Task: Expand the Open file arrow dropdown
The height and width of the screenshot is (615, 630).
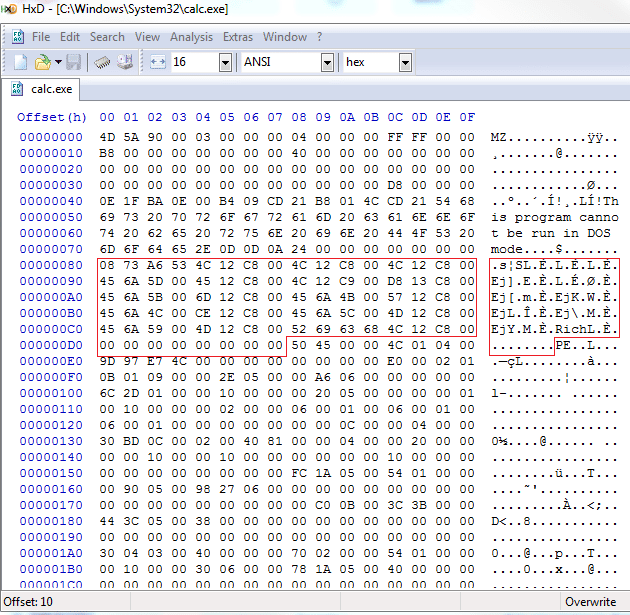Action: click(x=59, y=62)
